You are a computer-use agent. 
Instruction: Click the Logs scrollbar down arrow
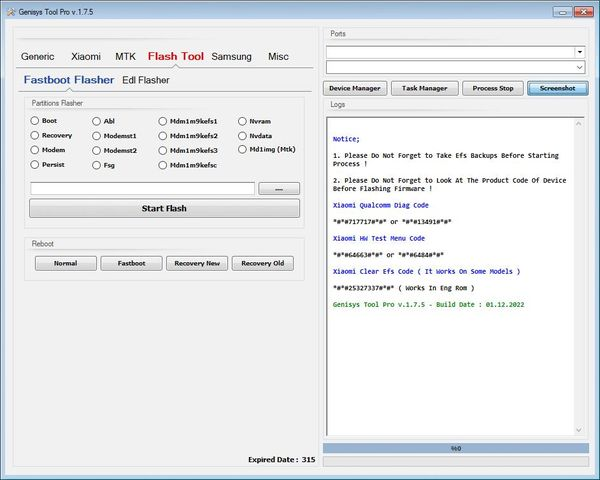point(579,430)
